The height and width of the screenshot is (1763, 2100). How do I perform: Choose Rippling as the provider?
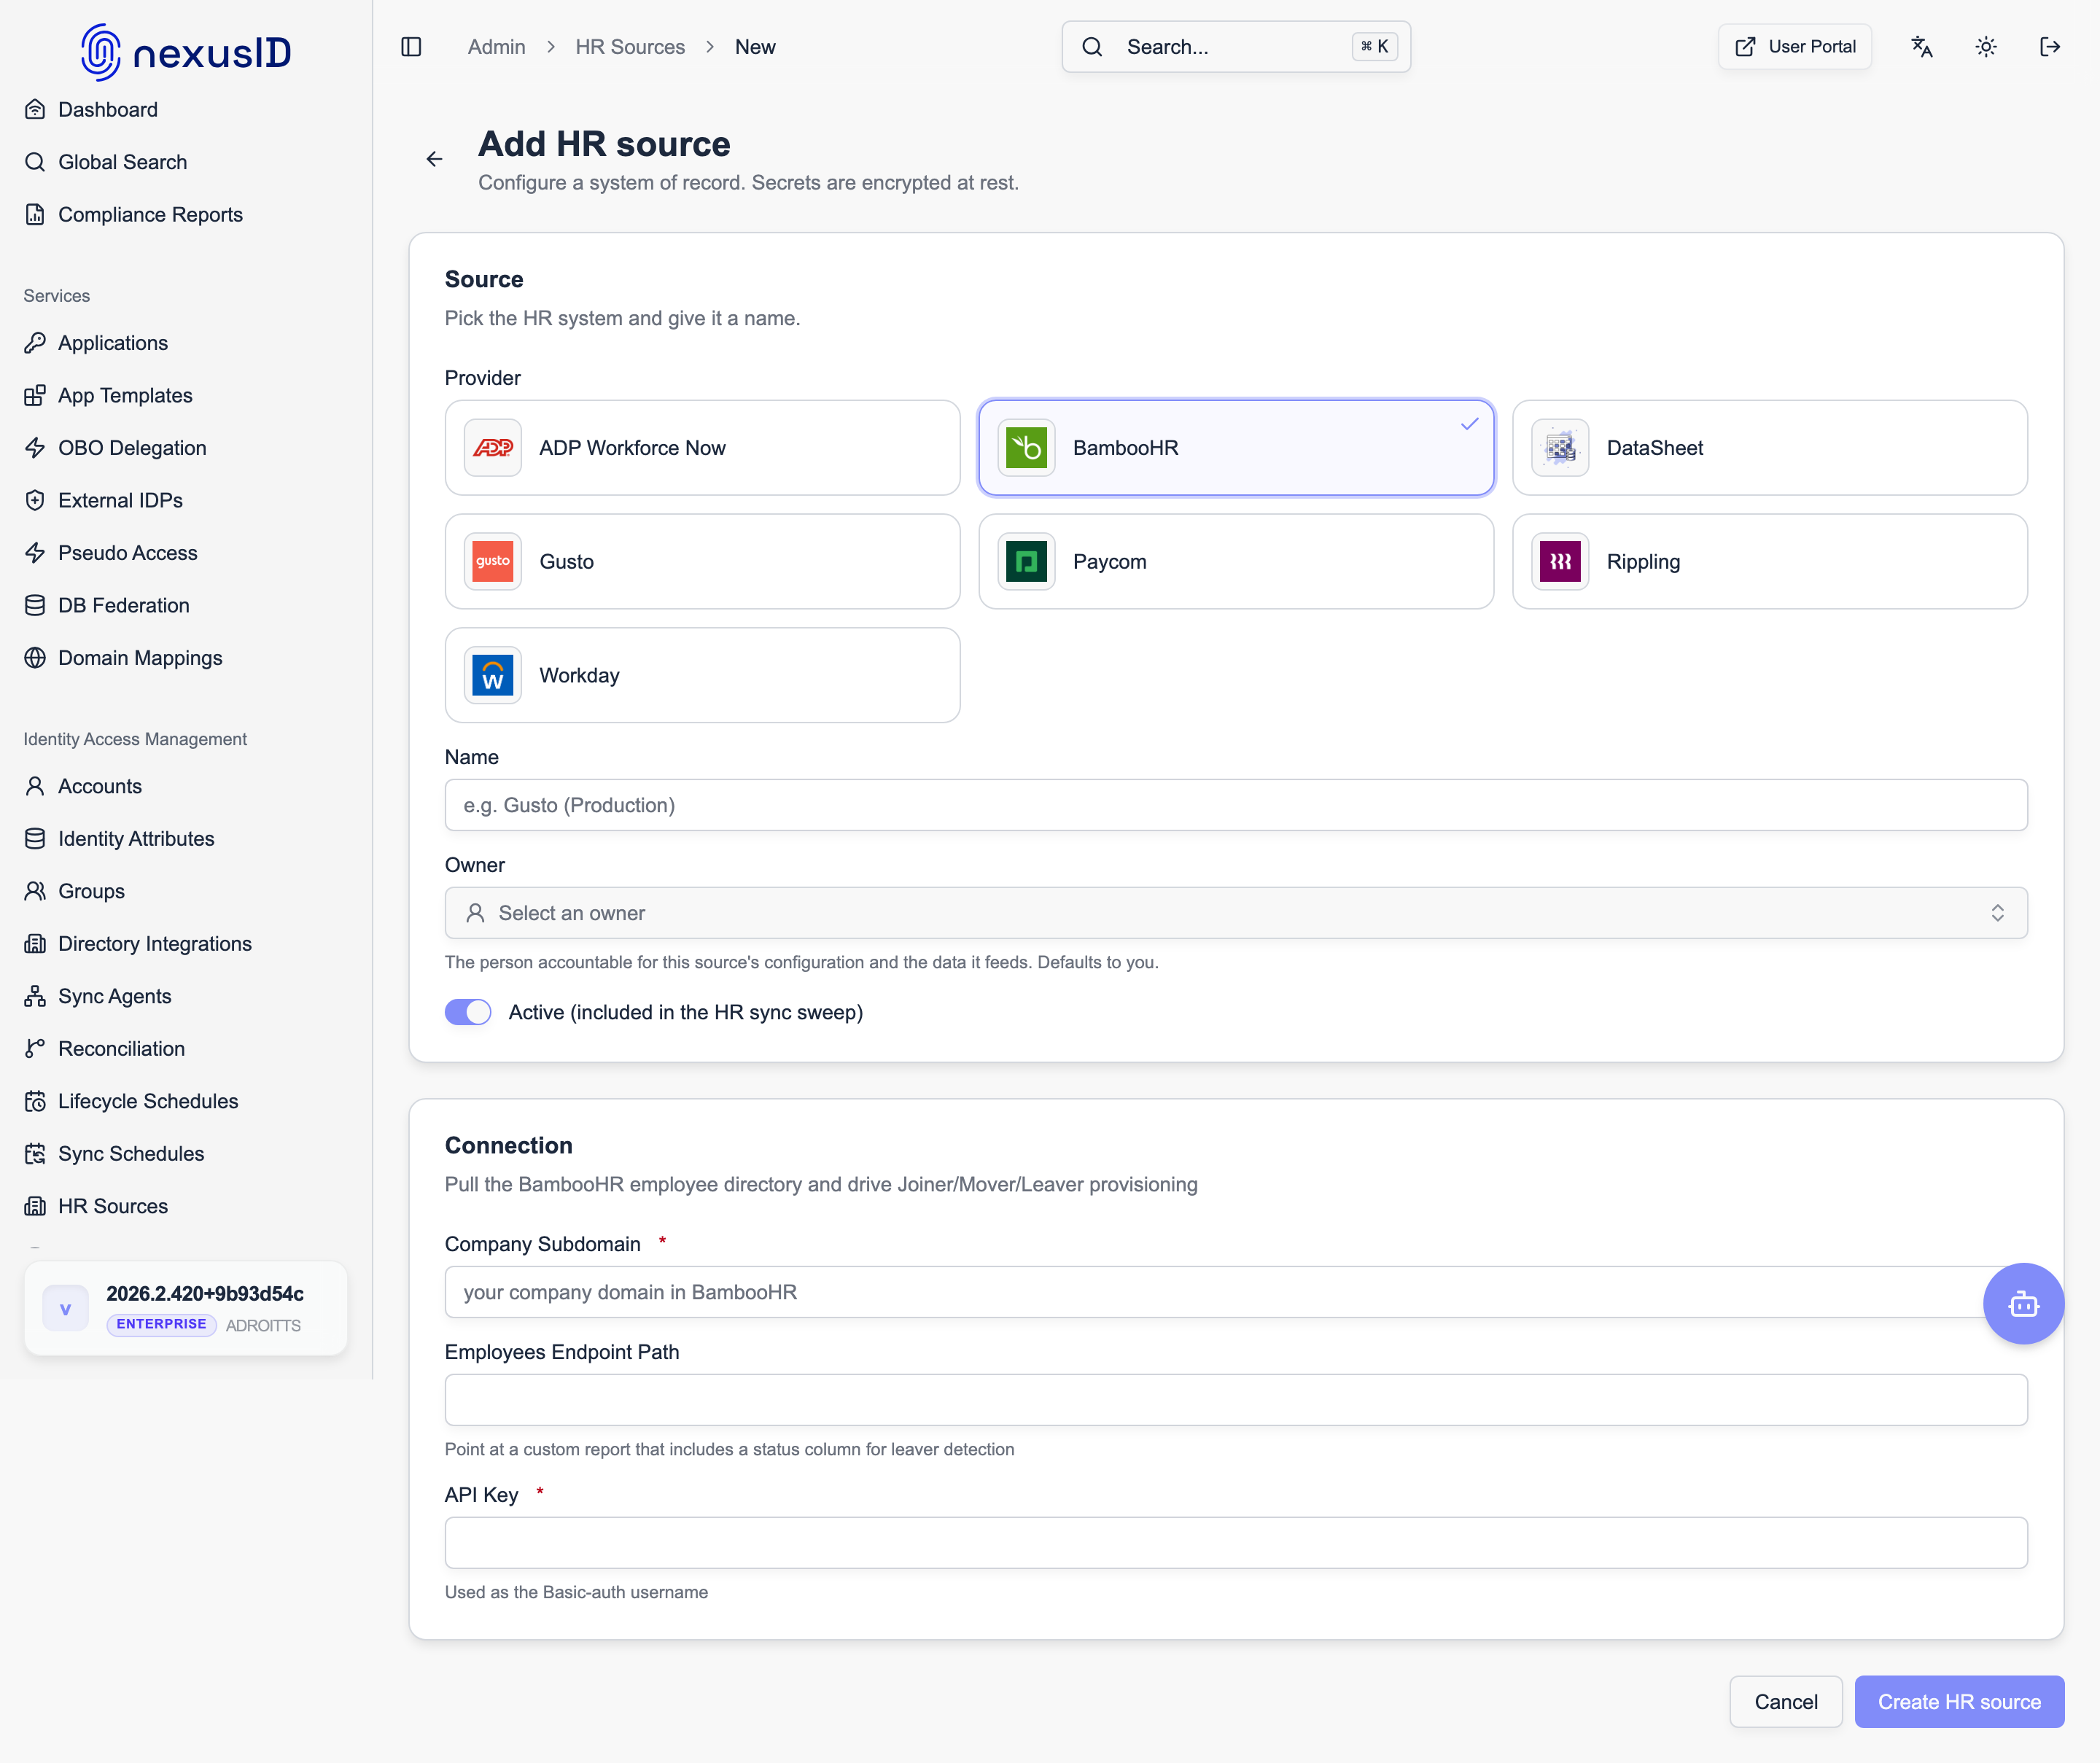click(1769, 562)
